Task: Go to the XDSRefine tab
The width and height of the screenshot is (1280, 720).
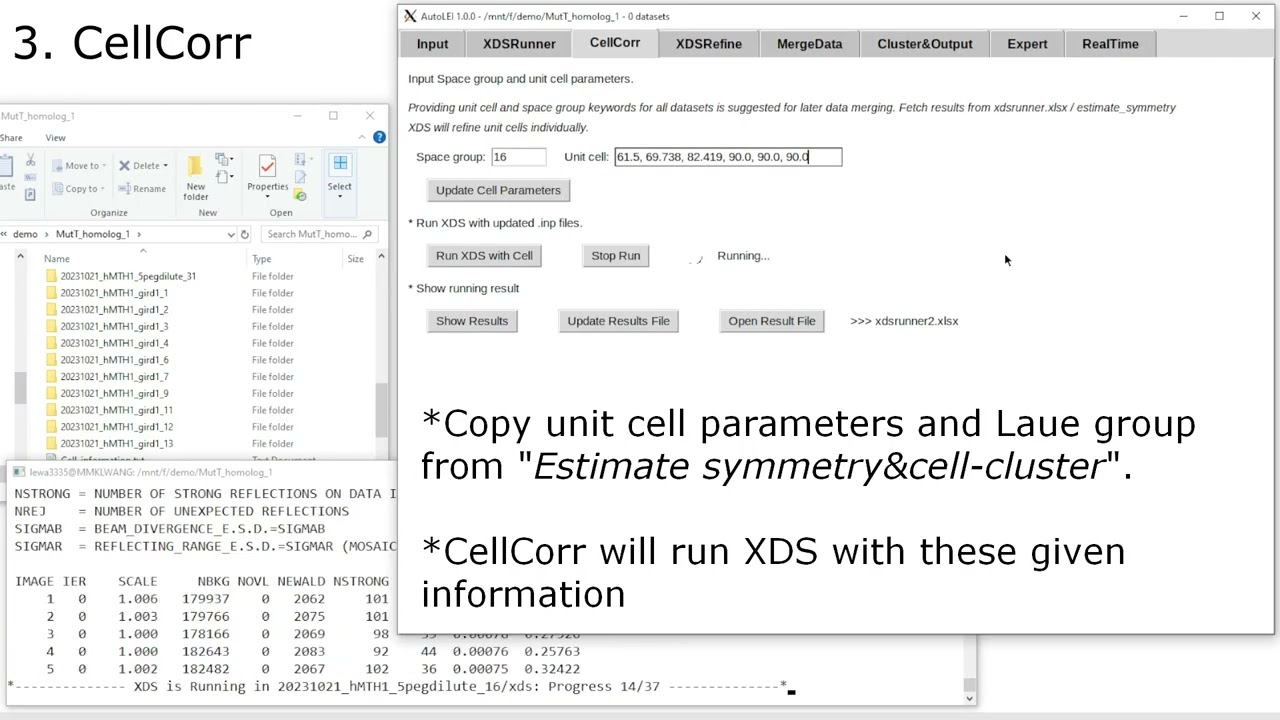Action: (708, 44)
